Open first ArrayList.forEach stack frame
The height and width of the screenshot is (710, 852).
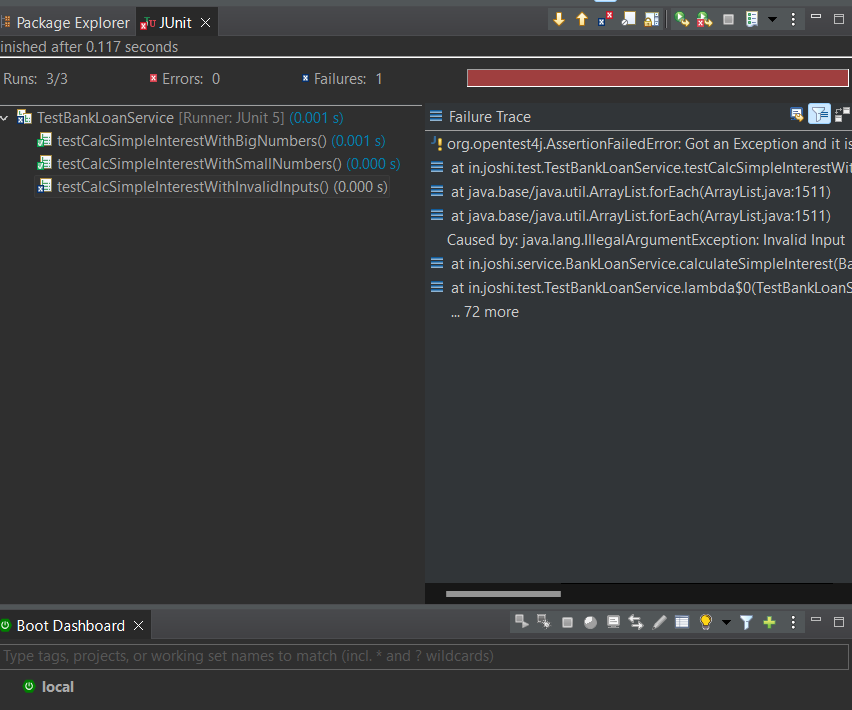(630, 192)
